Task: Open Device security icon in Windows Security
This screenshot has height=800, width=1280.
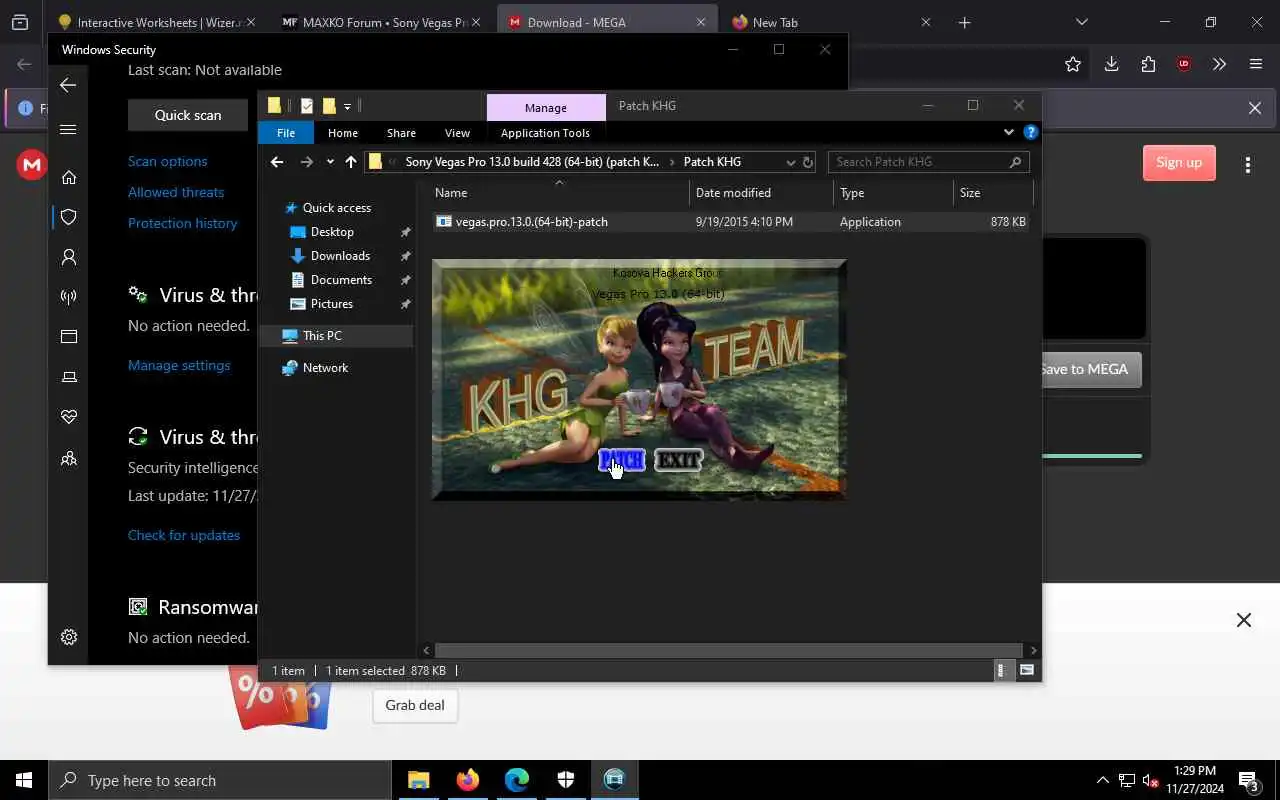Action: tap(69, 377)
